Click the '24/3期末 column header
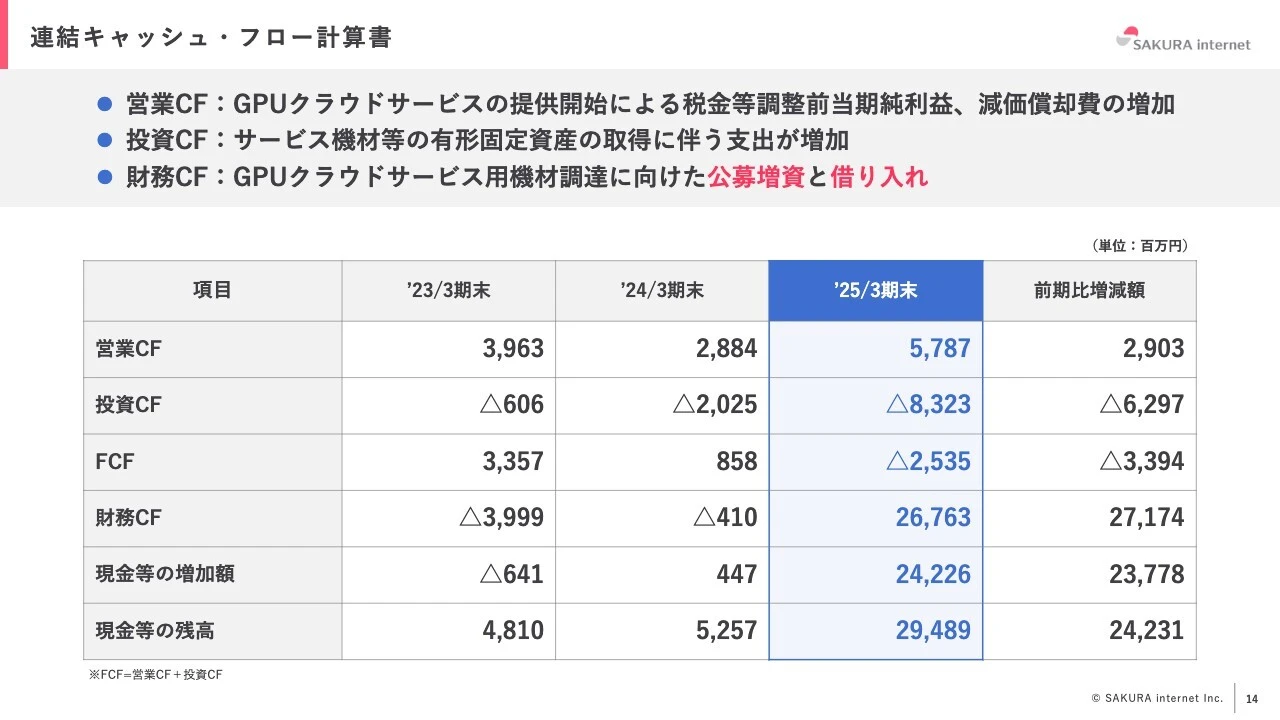The width and height of the screenshot is (1280, 720). tap(661, 290)
